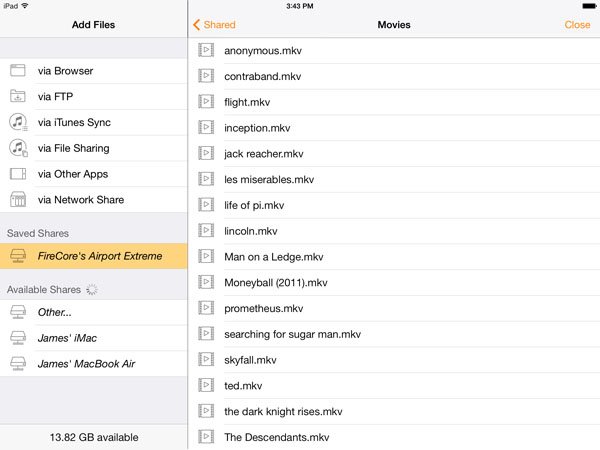
Task: Click the video icon for anonymous.mkv
Action: tap(206, 50)
